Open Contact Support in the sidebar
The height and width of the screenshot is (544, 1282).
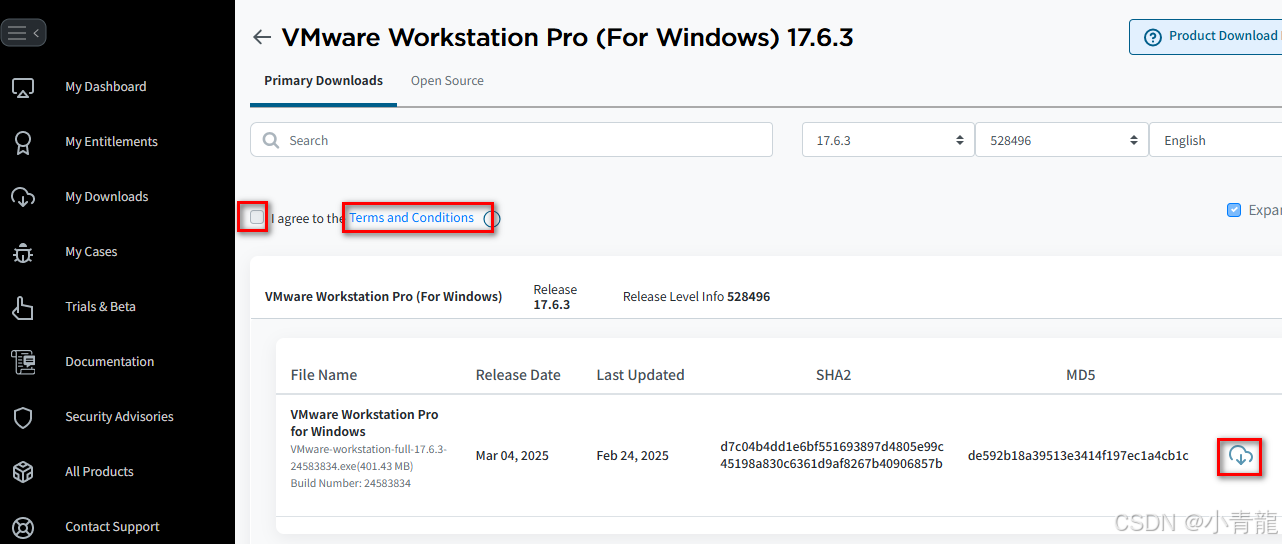(x=112, y=527)
